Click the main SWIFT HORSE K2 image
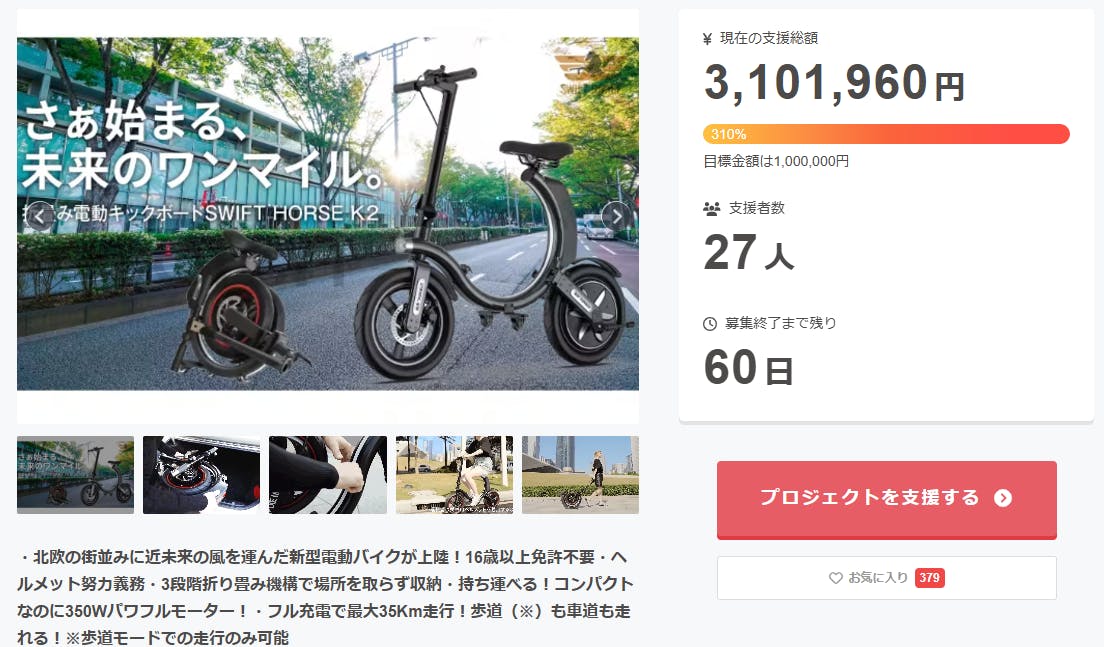 click(327, 213)
